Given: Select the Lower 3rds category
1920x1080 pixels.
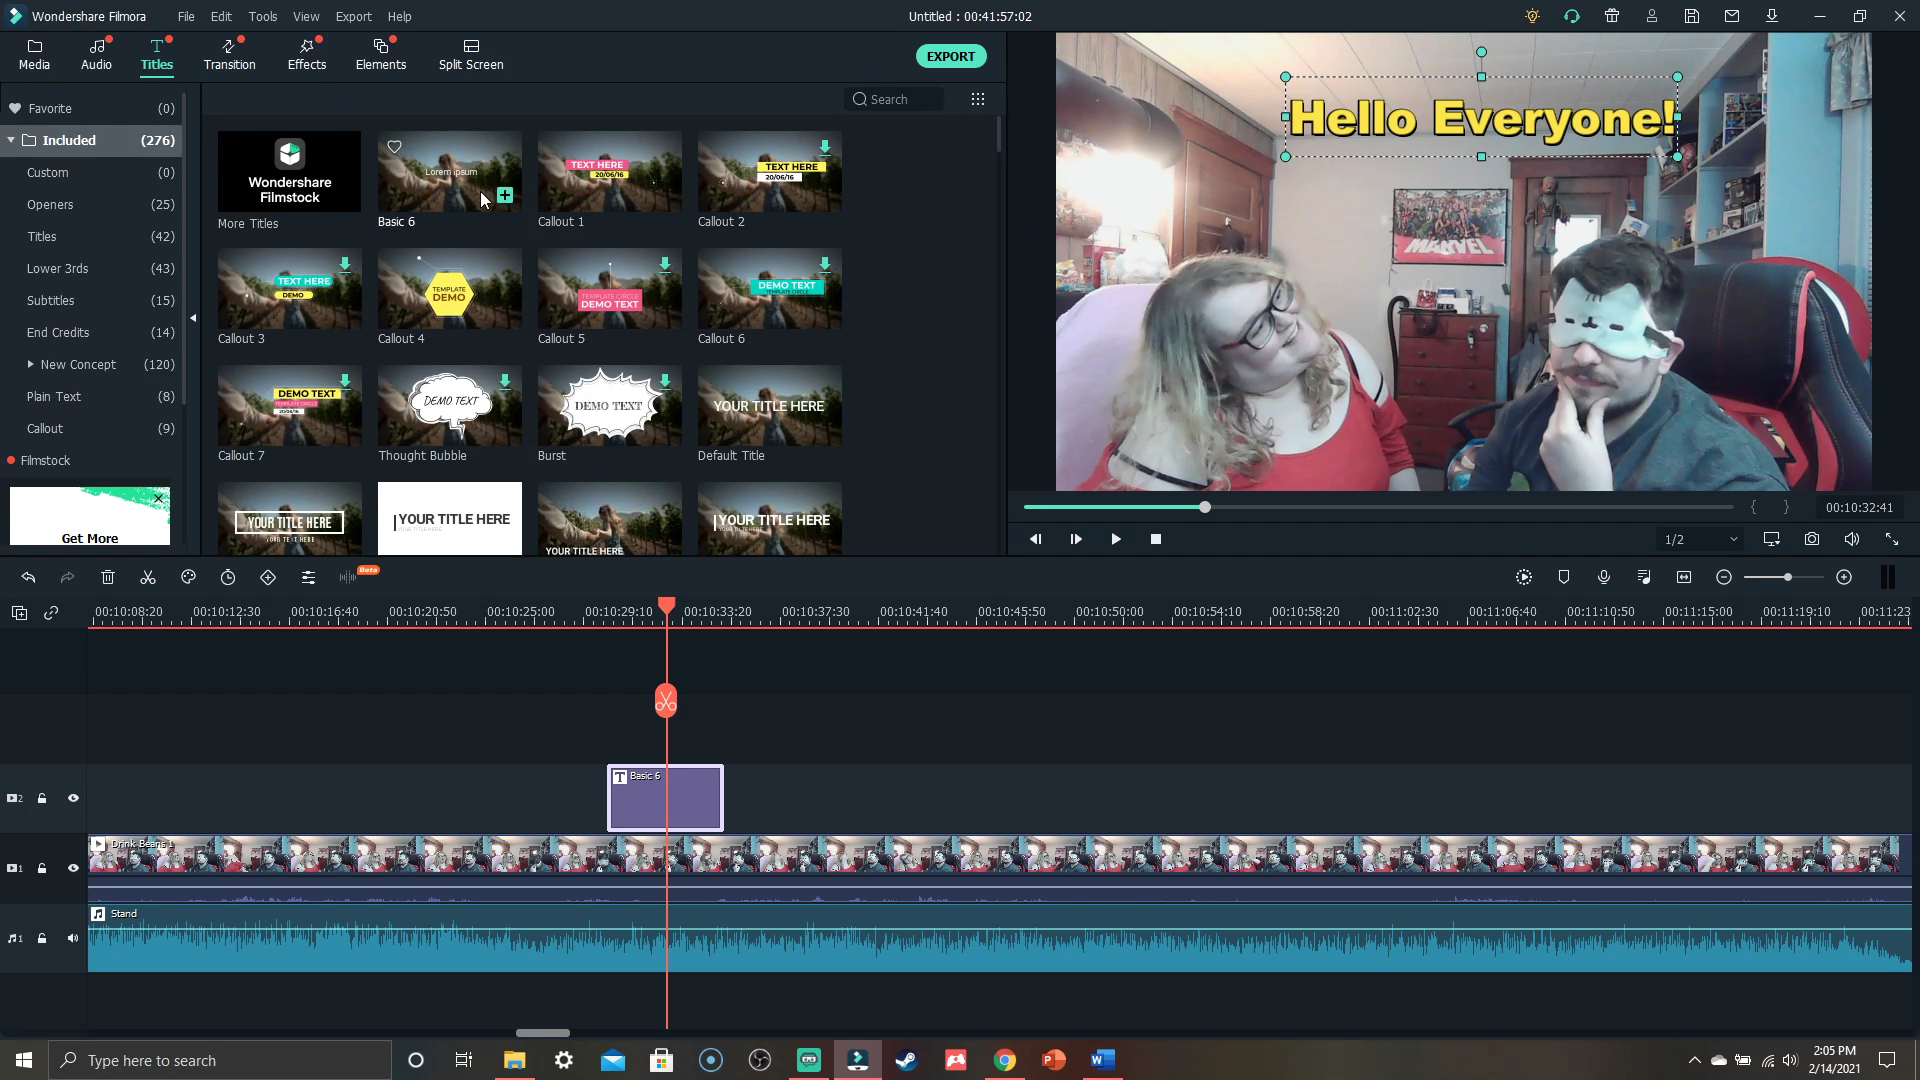Looking at the screenshot, I should pyautogui.click(x=92, y=268).
